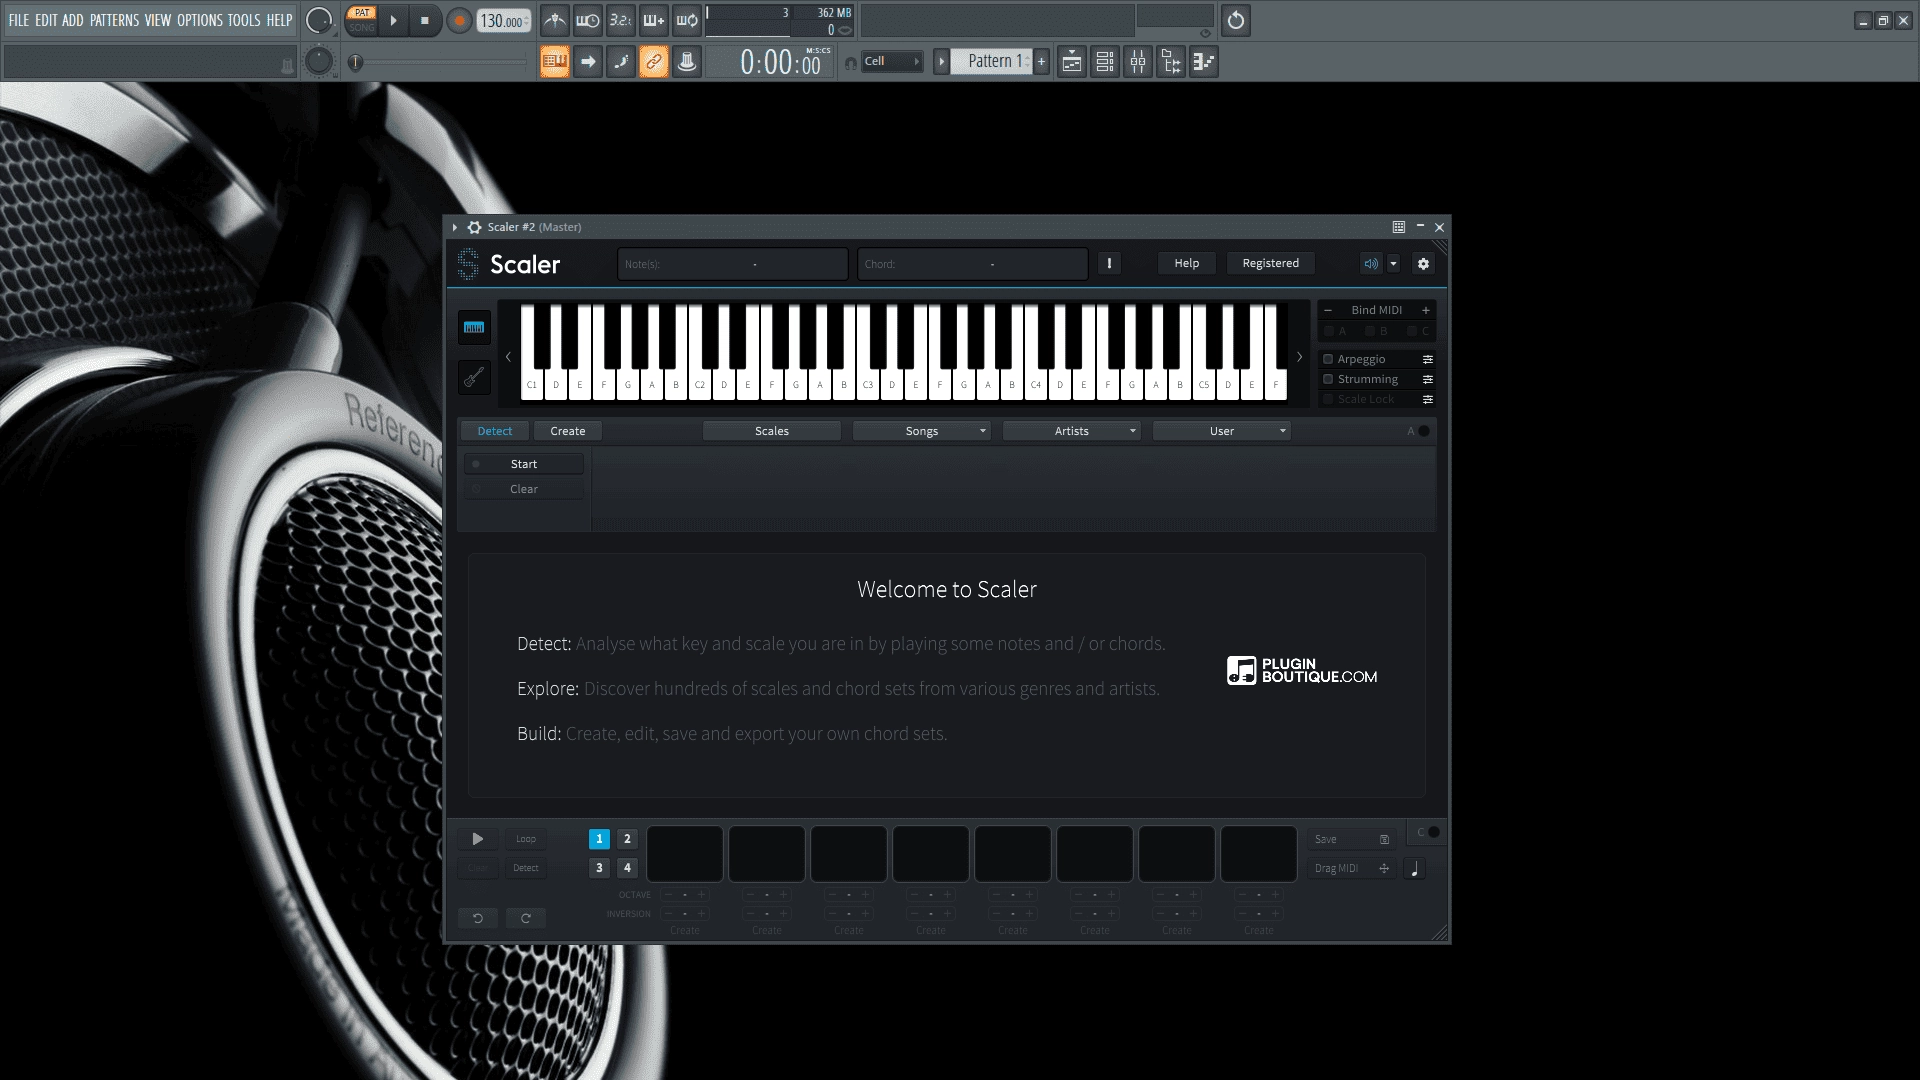1920x1080 pixels.
Task: Expand the Songs dropdown
Action: [x=922, y=431]
